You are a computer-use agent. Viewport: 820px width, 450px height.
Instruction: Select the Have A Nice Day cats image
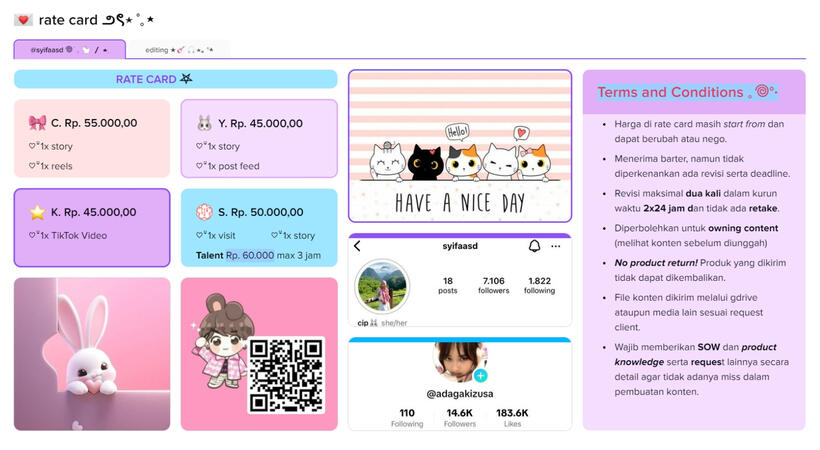(x=460, y=146)
